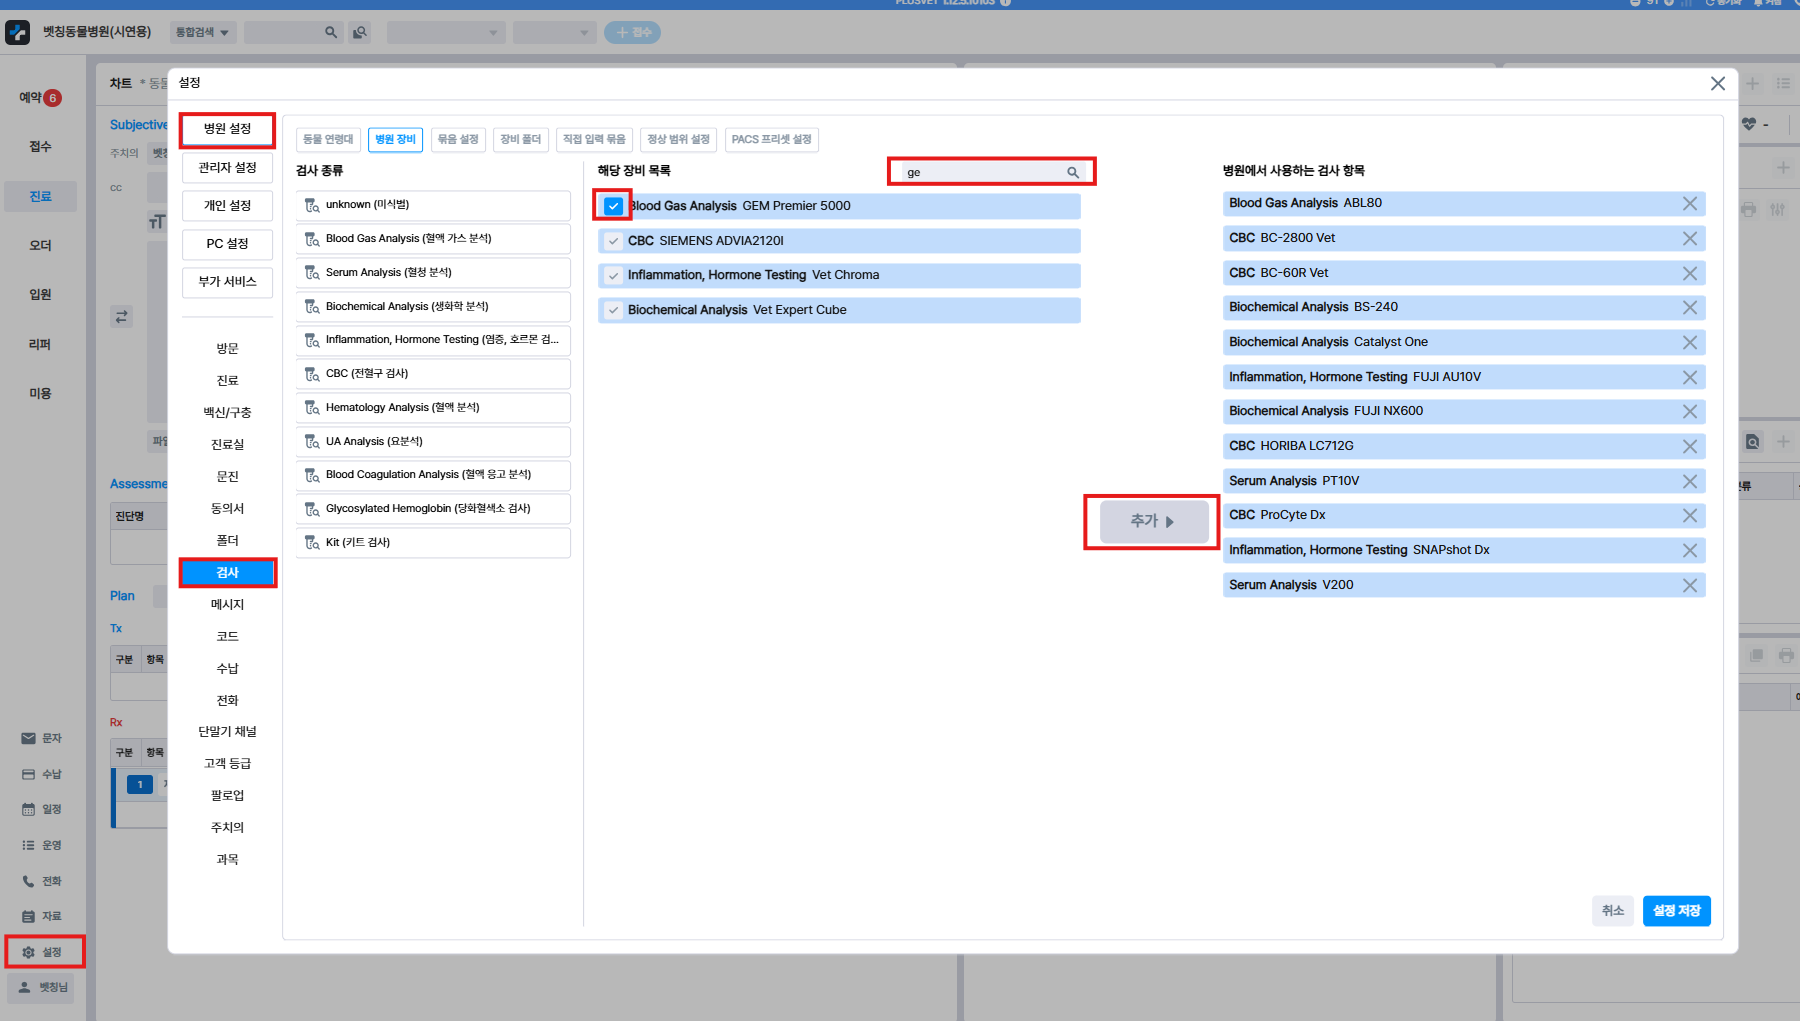Click the 추가 add button

click(x=1152, y=521)
